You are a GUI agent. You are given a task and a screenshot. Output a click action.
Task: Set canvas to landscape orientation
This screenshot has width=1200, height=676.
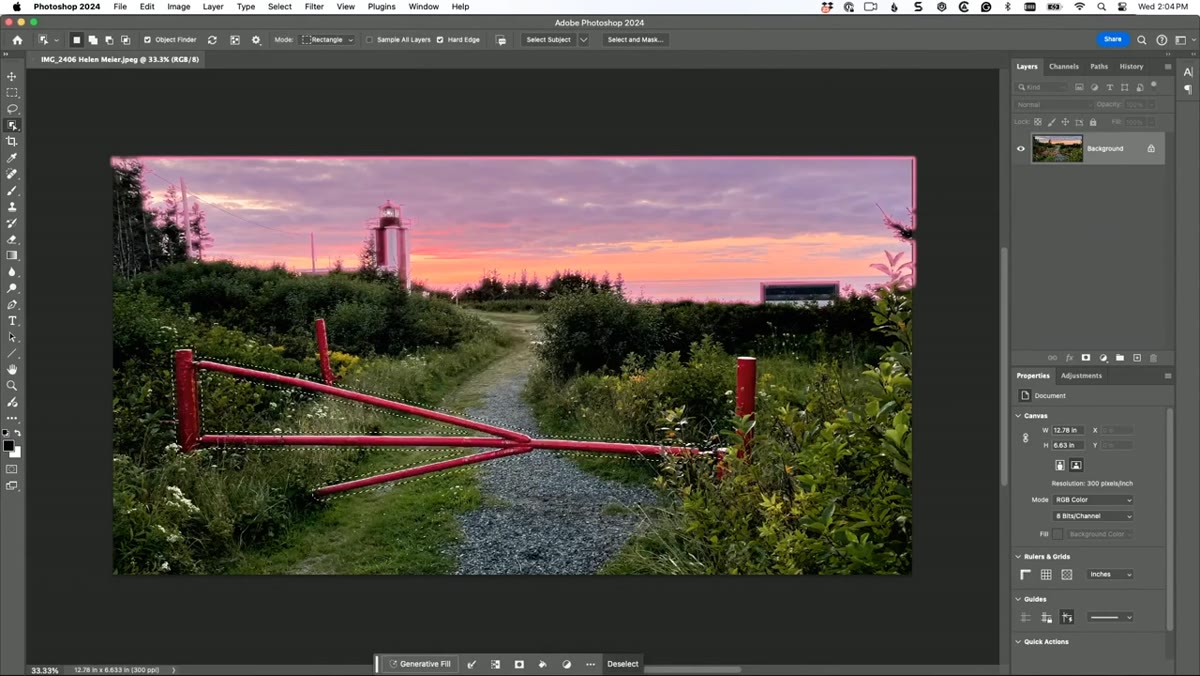click(x=1076, y=465)
